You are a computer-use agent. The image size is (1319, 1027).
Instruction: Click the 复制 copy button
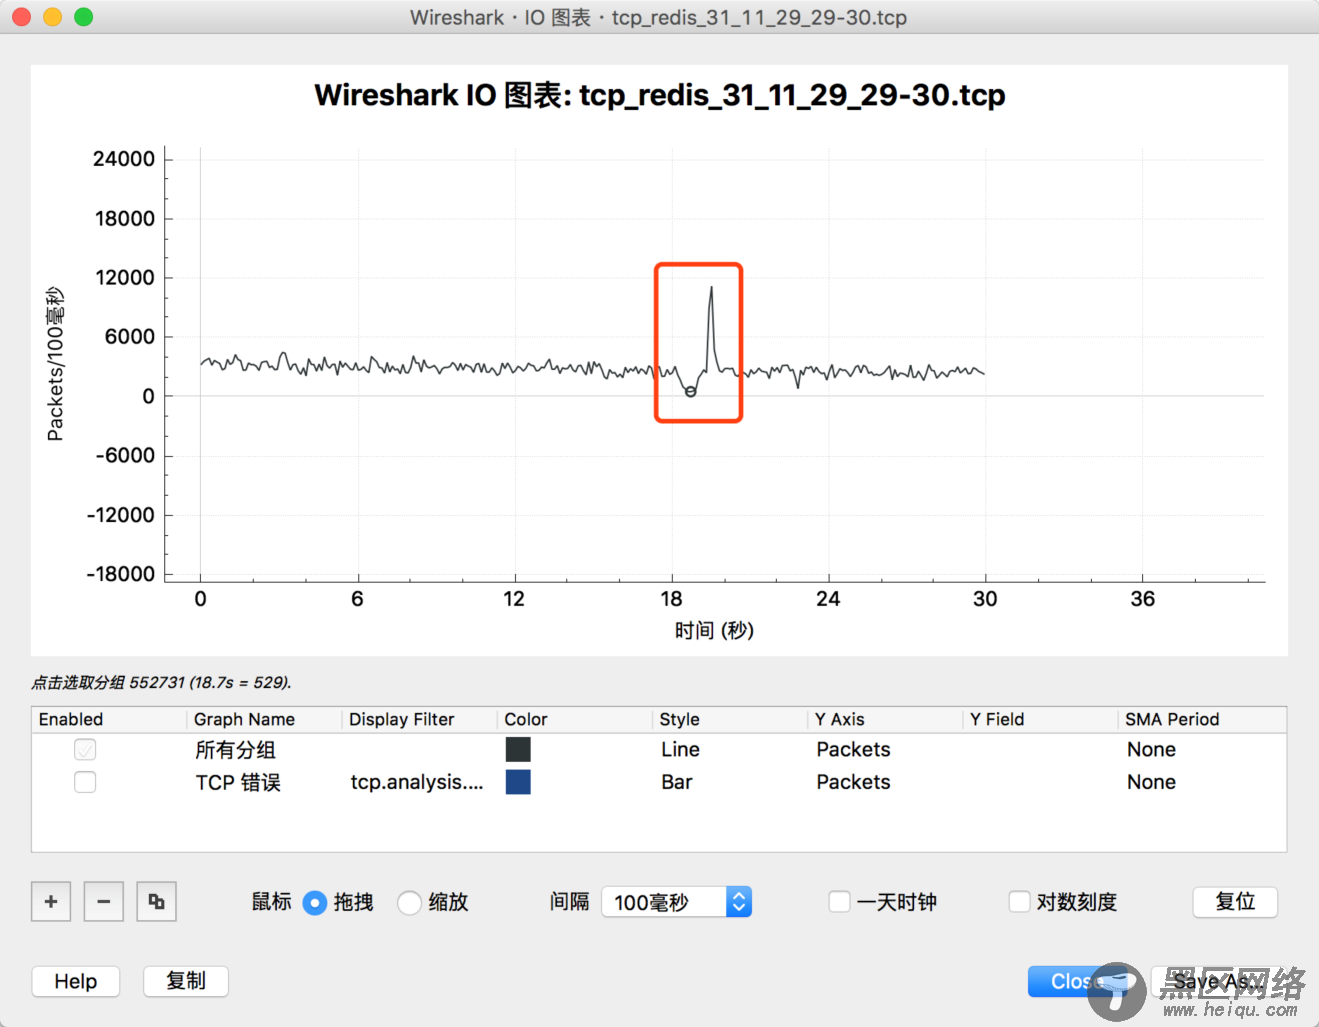coord(186,981)
